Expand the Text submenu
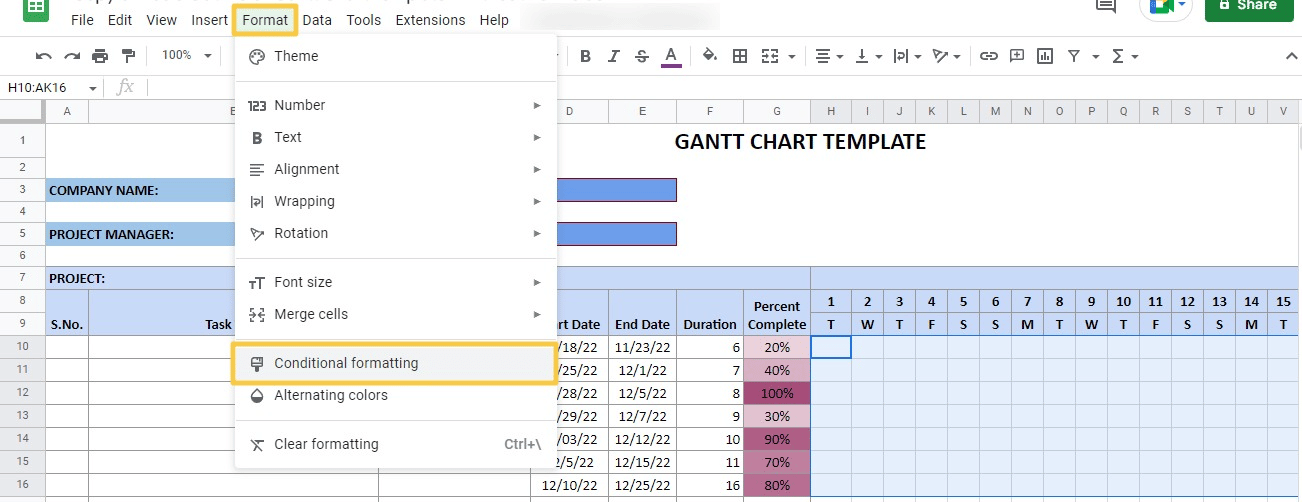The image size is (1302, 502). point(396,137)
